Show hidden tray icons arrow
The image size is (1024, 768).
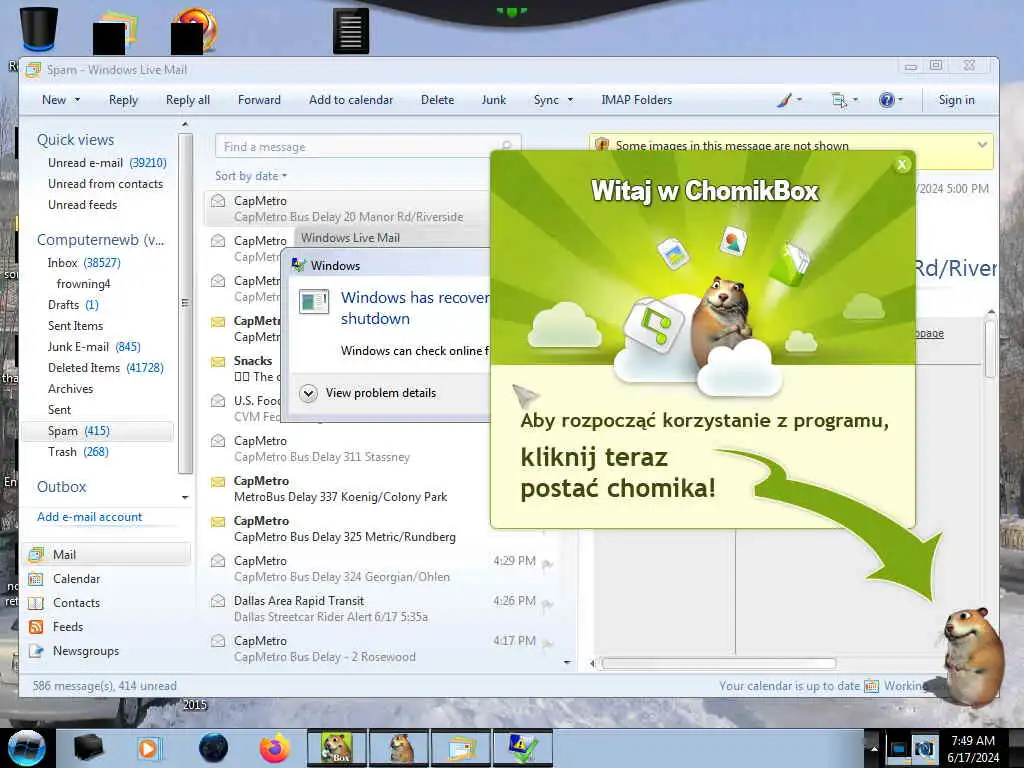pyautogui.click(x=874, y=748)
